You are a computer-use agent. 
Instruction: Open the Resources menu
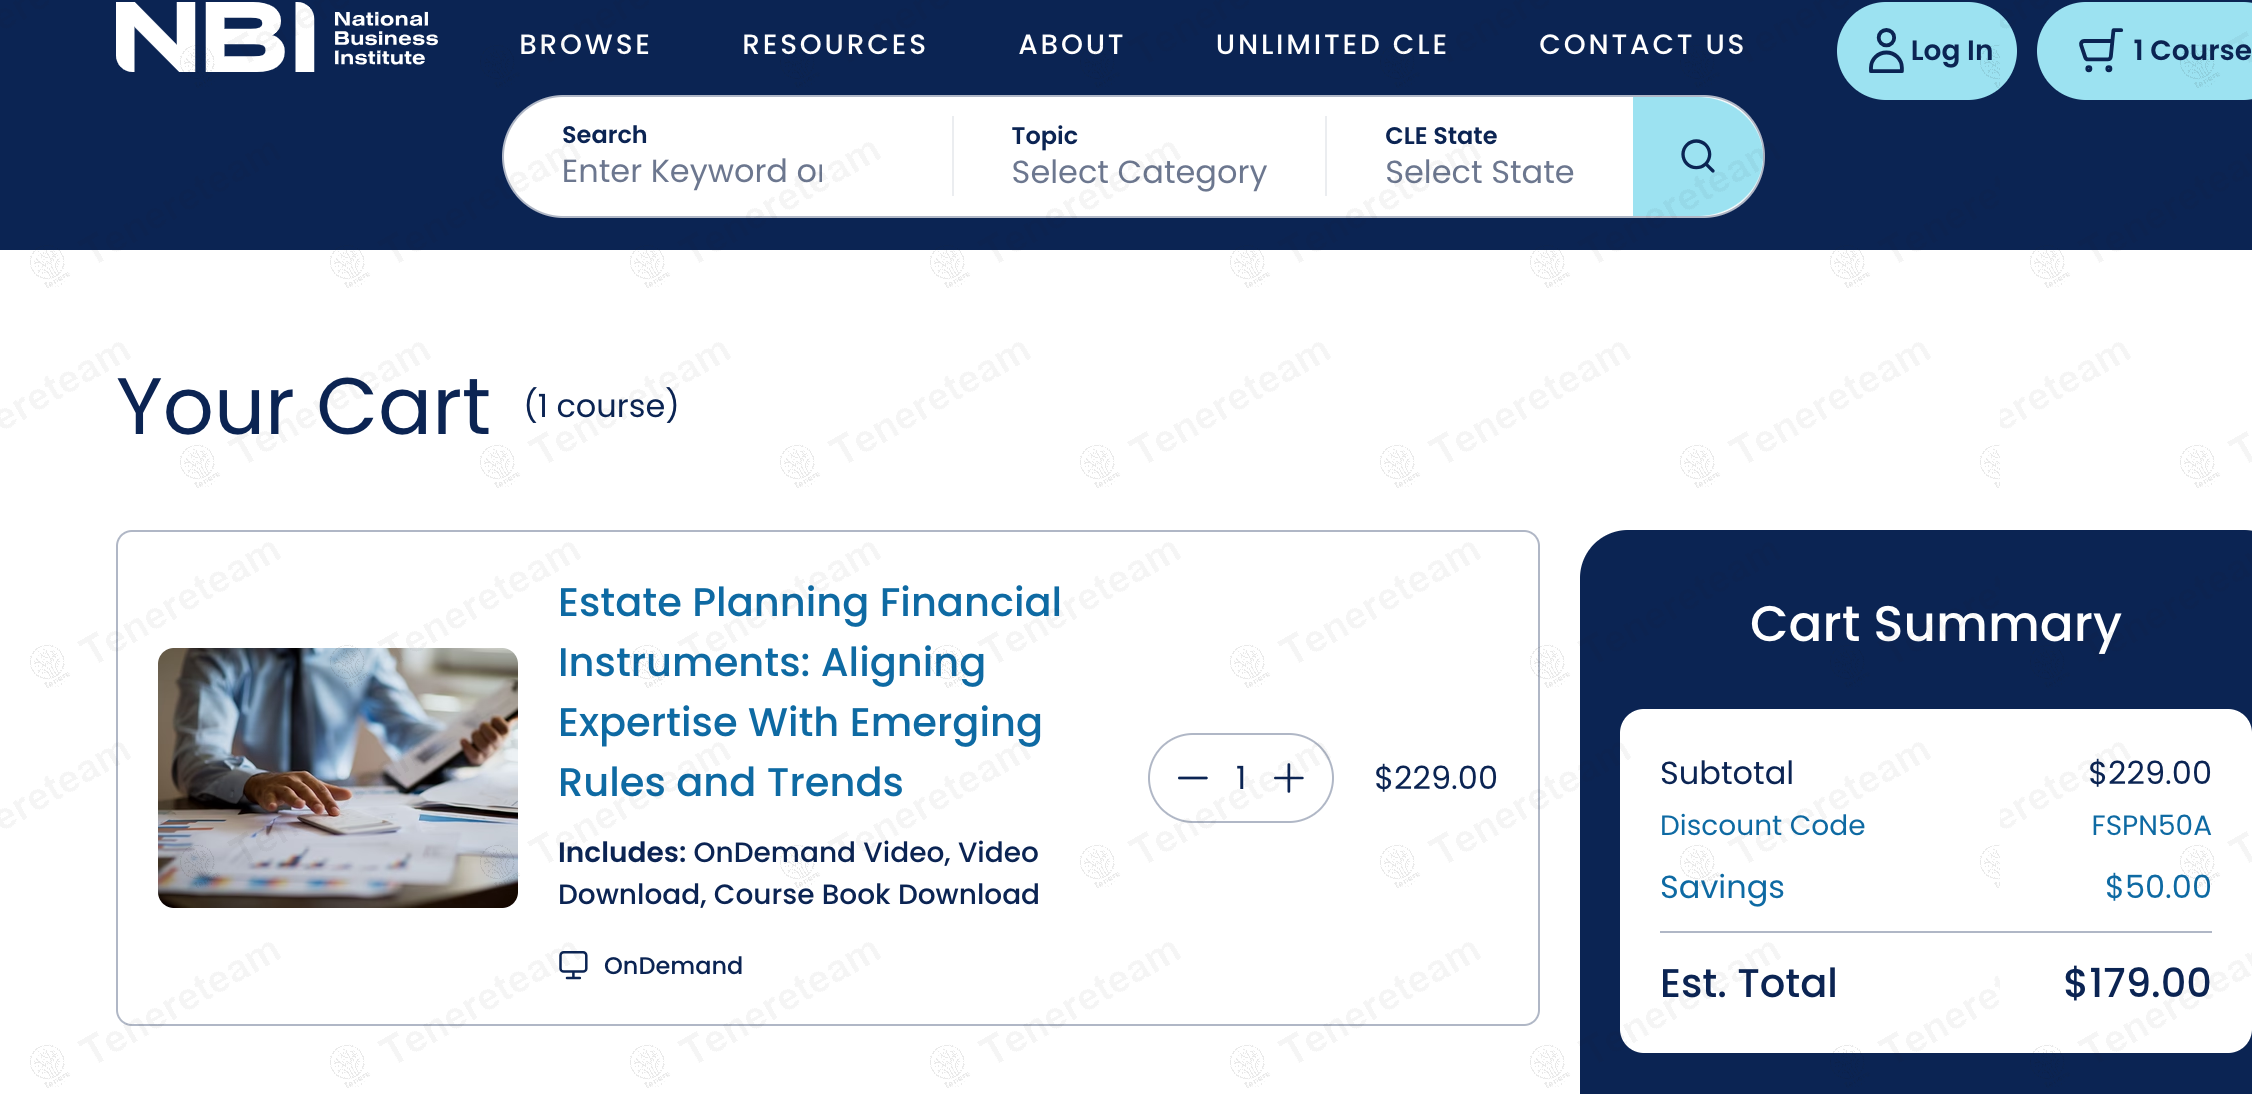834,44
